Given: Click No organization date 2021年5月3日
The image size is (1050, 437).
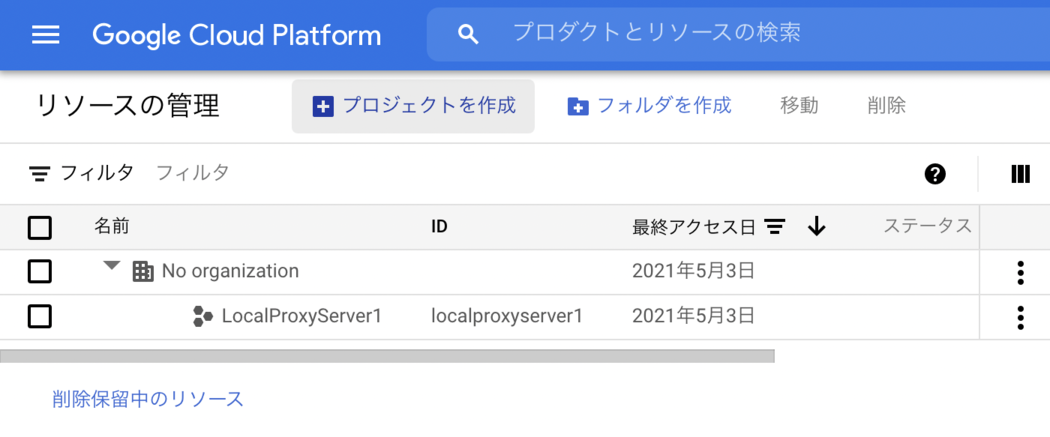Looking at the screenshot, I should coord(694,271).
